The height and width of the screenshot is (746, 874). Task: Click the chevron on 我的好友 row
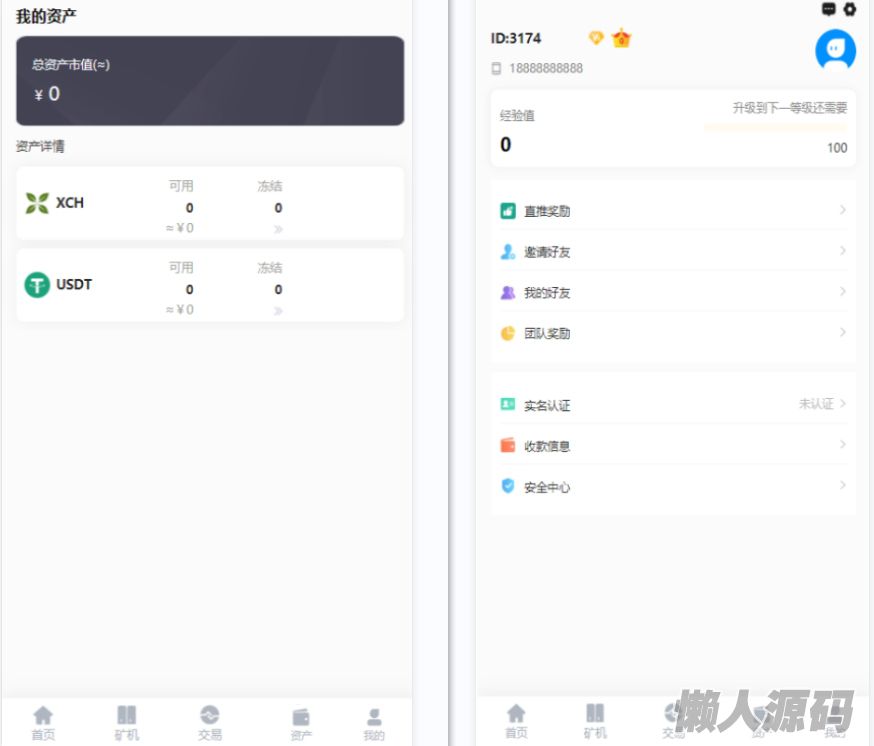click(843, 291)
